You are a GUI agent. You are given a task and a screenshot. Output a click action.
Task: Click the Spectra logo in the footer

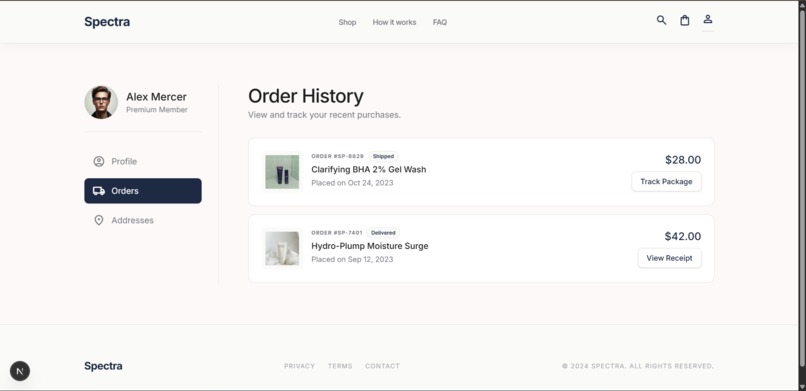[103, 366]
